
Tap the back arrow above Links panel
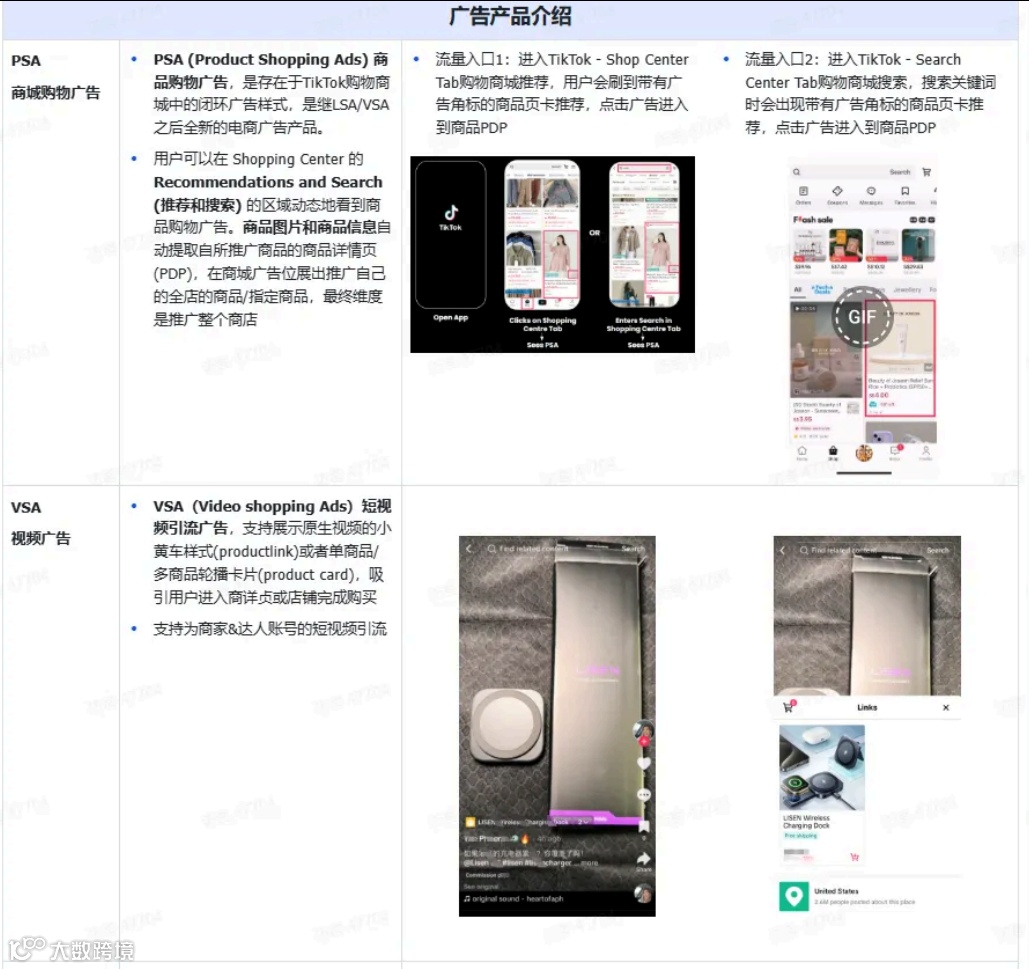point(782,550)
